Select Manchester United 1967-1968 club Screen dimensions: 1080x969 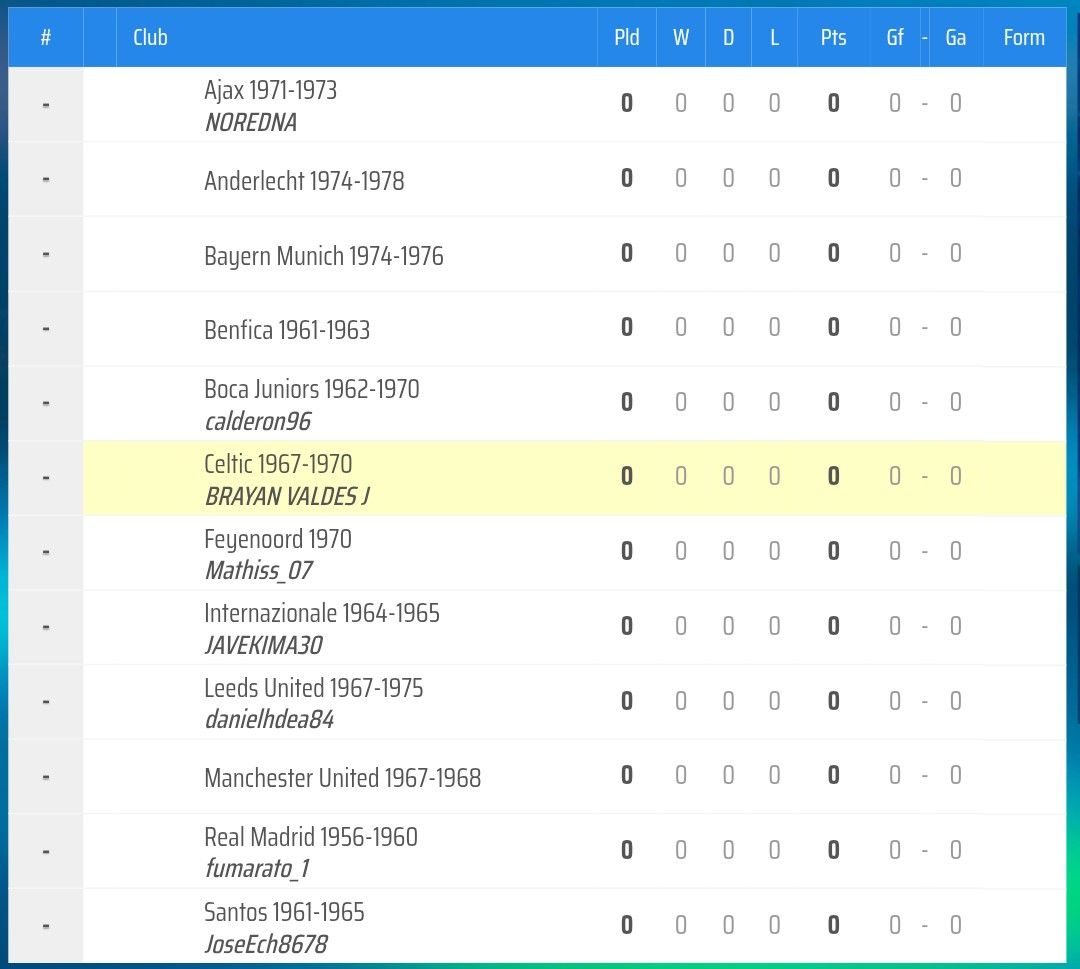[x=342, y=778]
